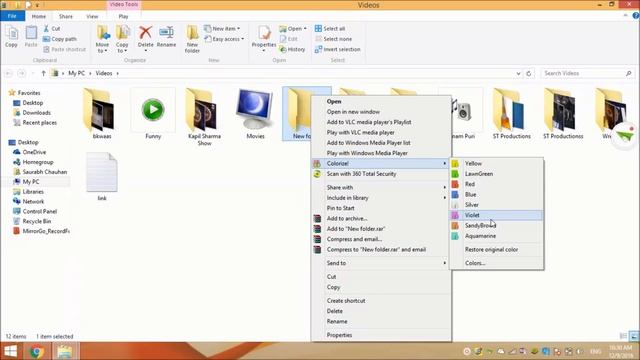The width and height of the screenshot is (640, 360).
Task: Click Open in new window
Action: pos(381,112)
